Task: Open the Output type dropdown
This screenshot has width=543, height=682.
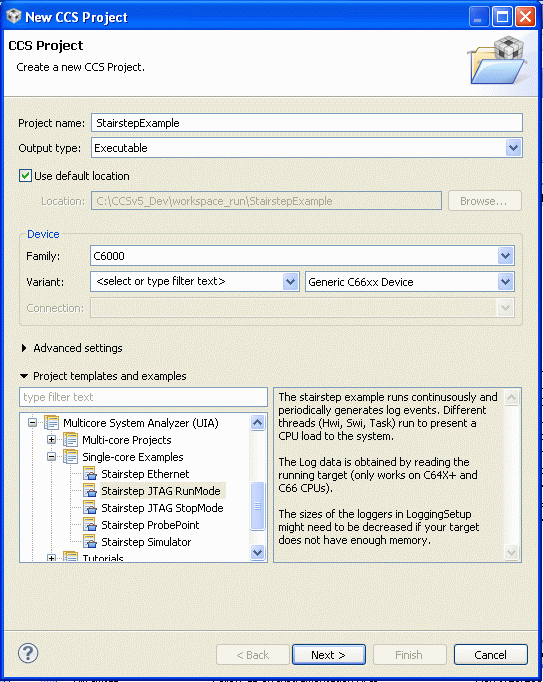Action: coord(513,148)
